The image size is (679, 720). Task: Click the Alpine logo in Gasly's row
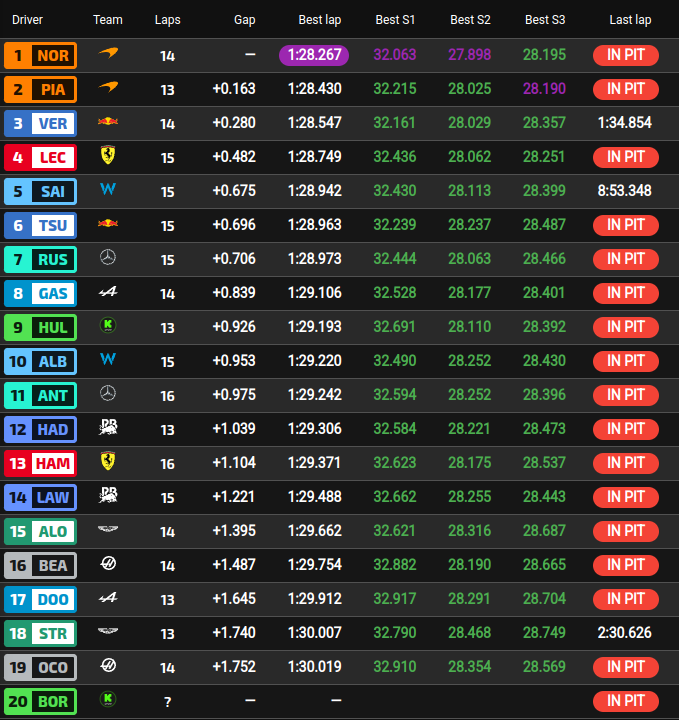coord(108,292)
